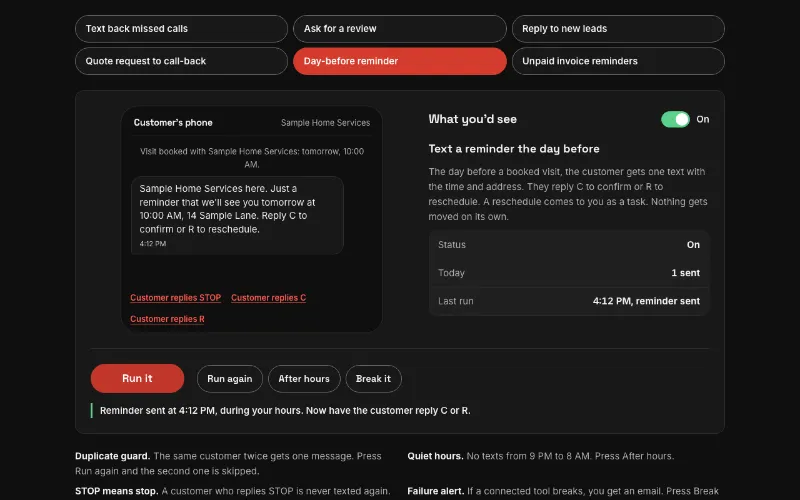Click the Failure alert note
The image size is (800, 500).
[563, 491]
